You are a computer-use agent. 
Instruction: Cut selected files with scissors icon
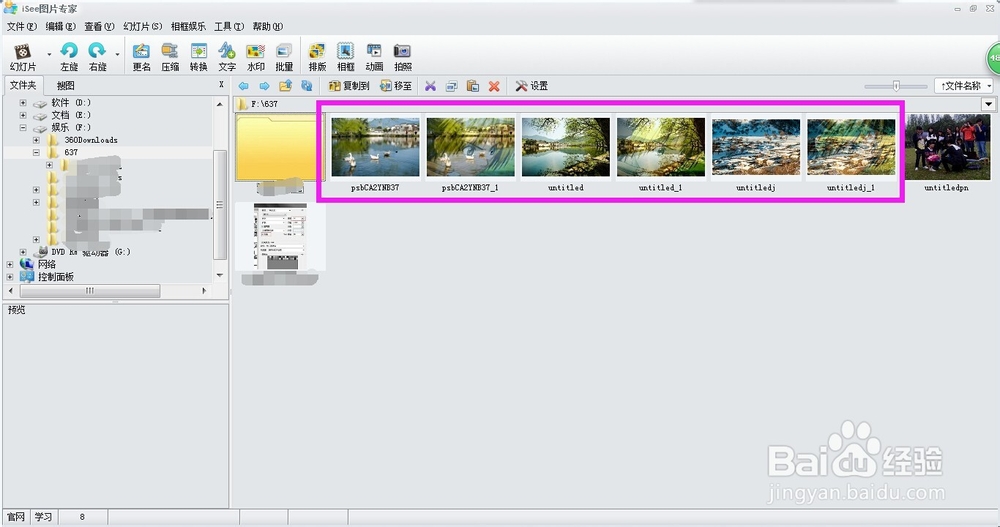(430, 85)
